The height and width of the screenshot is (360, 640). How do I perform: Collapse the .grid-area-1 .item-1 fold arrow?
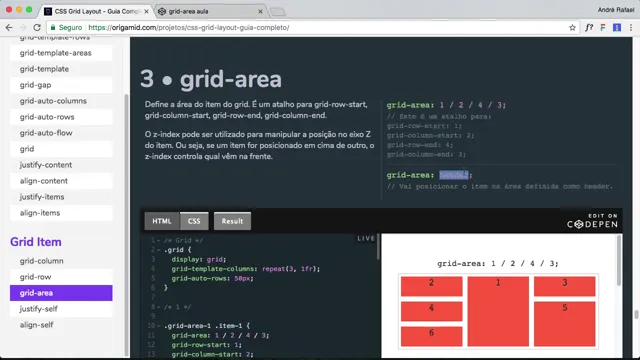(x=159, y=326)
